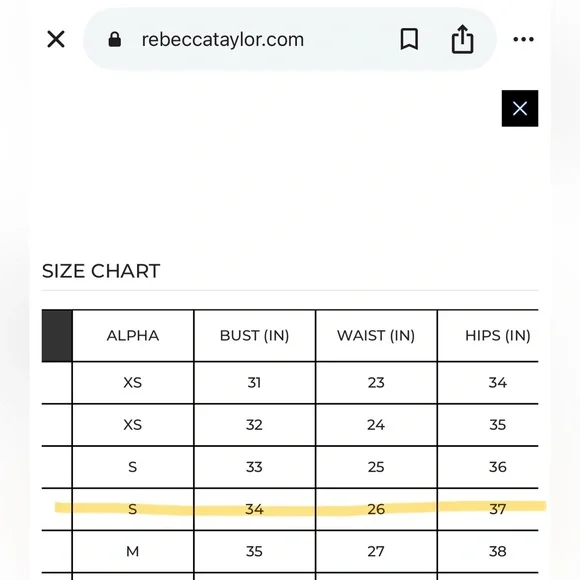The width and height of the screenshot is (580, 580).
Task: Tap the WAIST (IN) column header
Action: click(376, 335)
